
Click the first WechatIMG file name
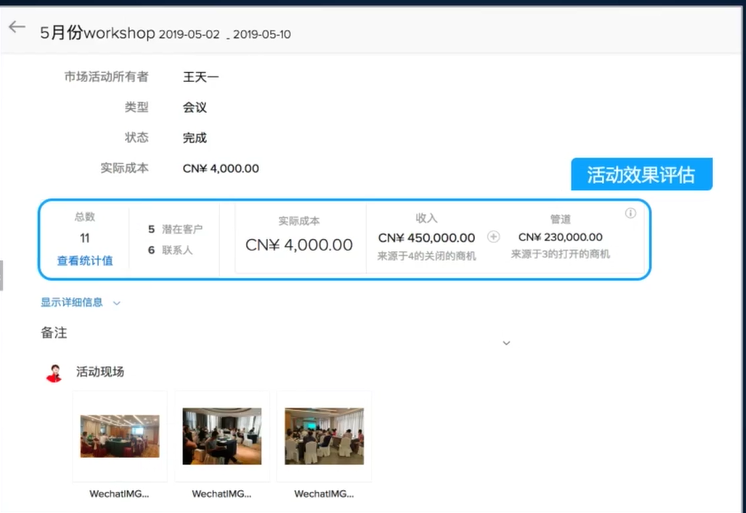[x=120, y=493]
